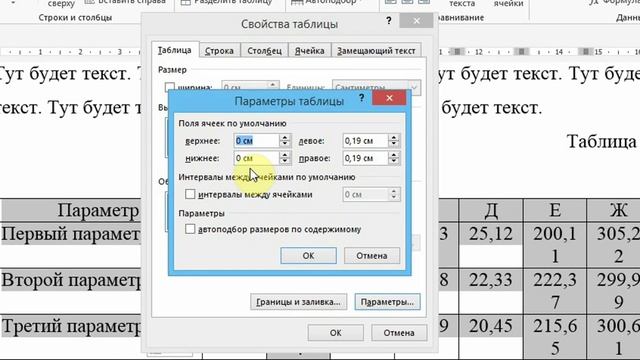640x360 pixels.
Task: Open Границы и заливка button
Action: (298, 302)
